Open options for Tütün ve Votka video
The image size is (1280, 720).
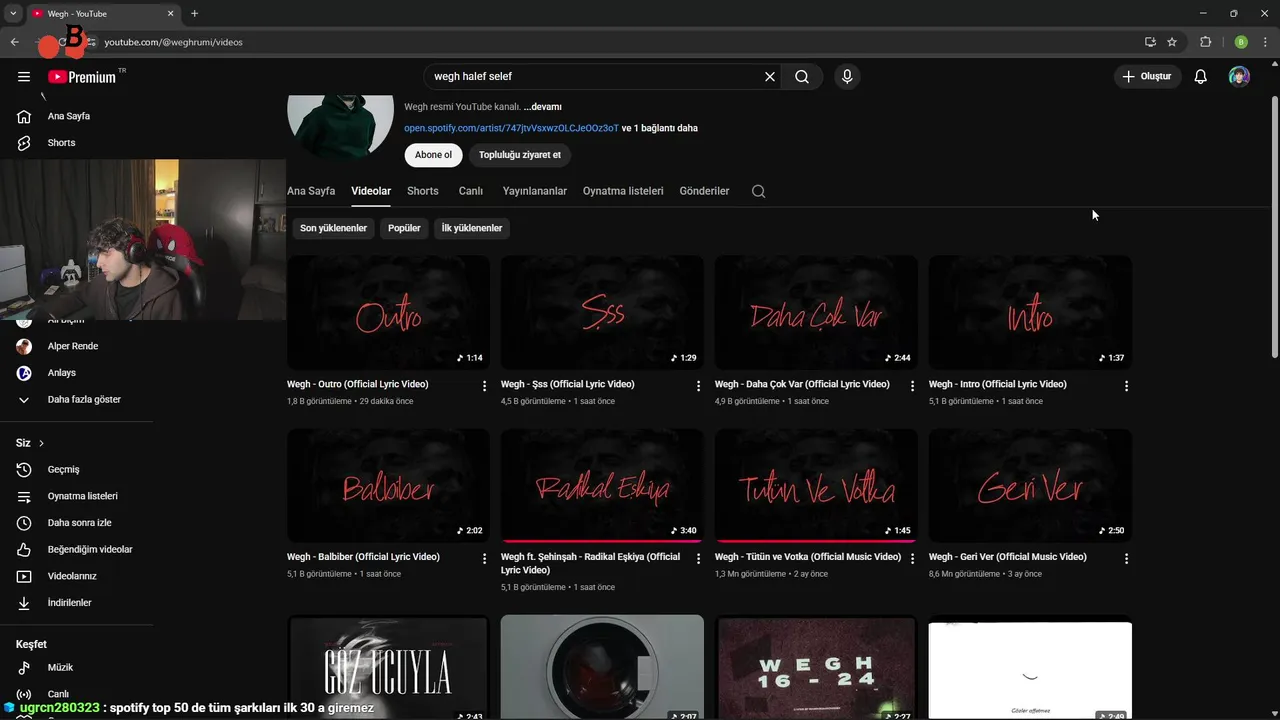[x=913, y=559]
